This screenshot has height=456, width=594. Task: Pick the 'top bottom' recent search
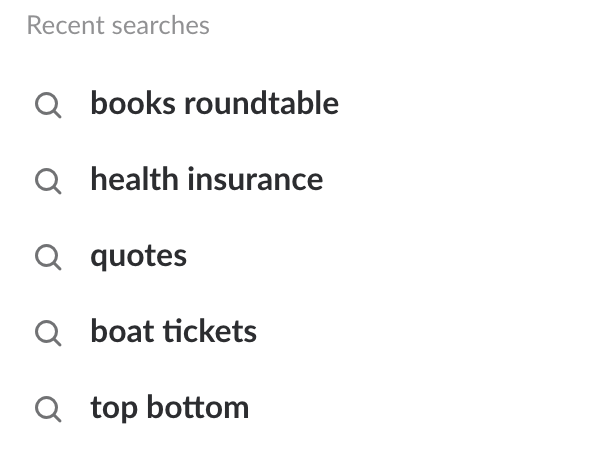pos(297,407)
